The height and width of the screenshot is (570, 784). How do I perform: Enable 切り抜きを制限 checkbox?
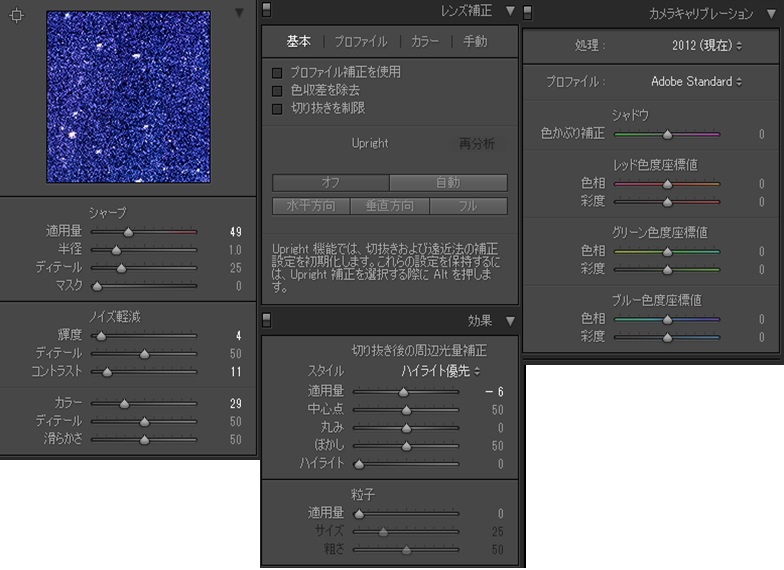[x=277, y=109]
